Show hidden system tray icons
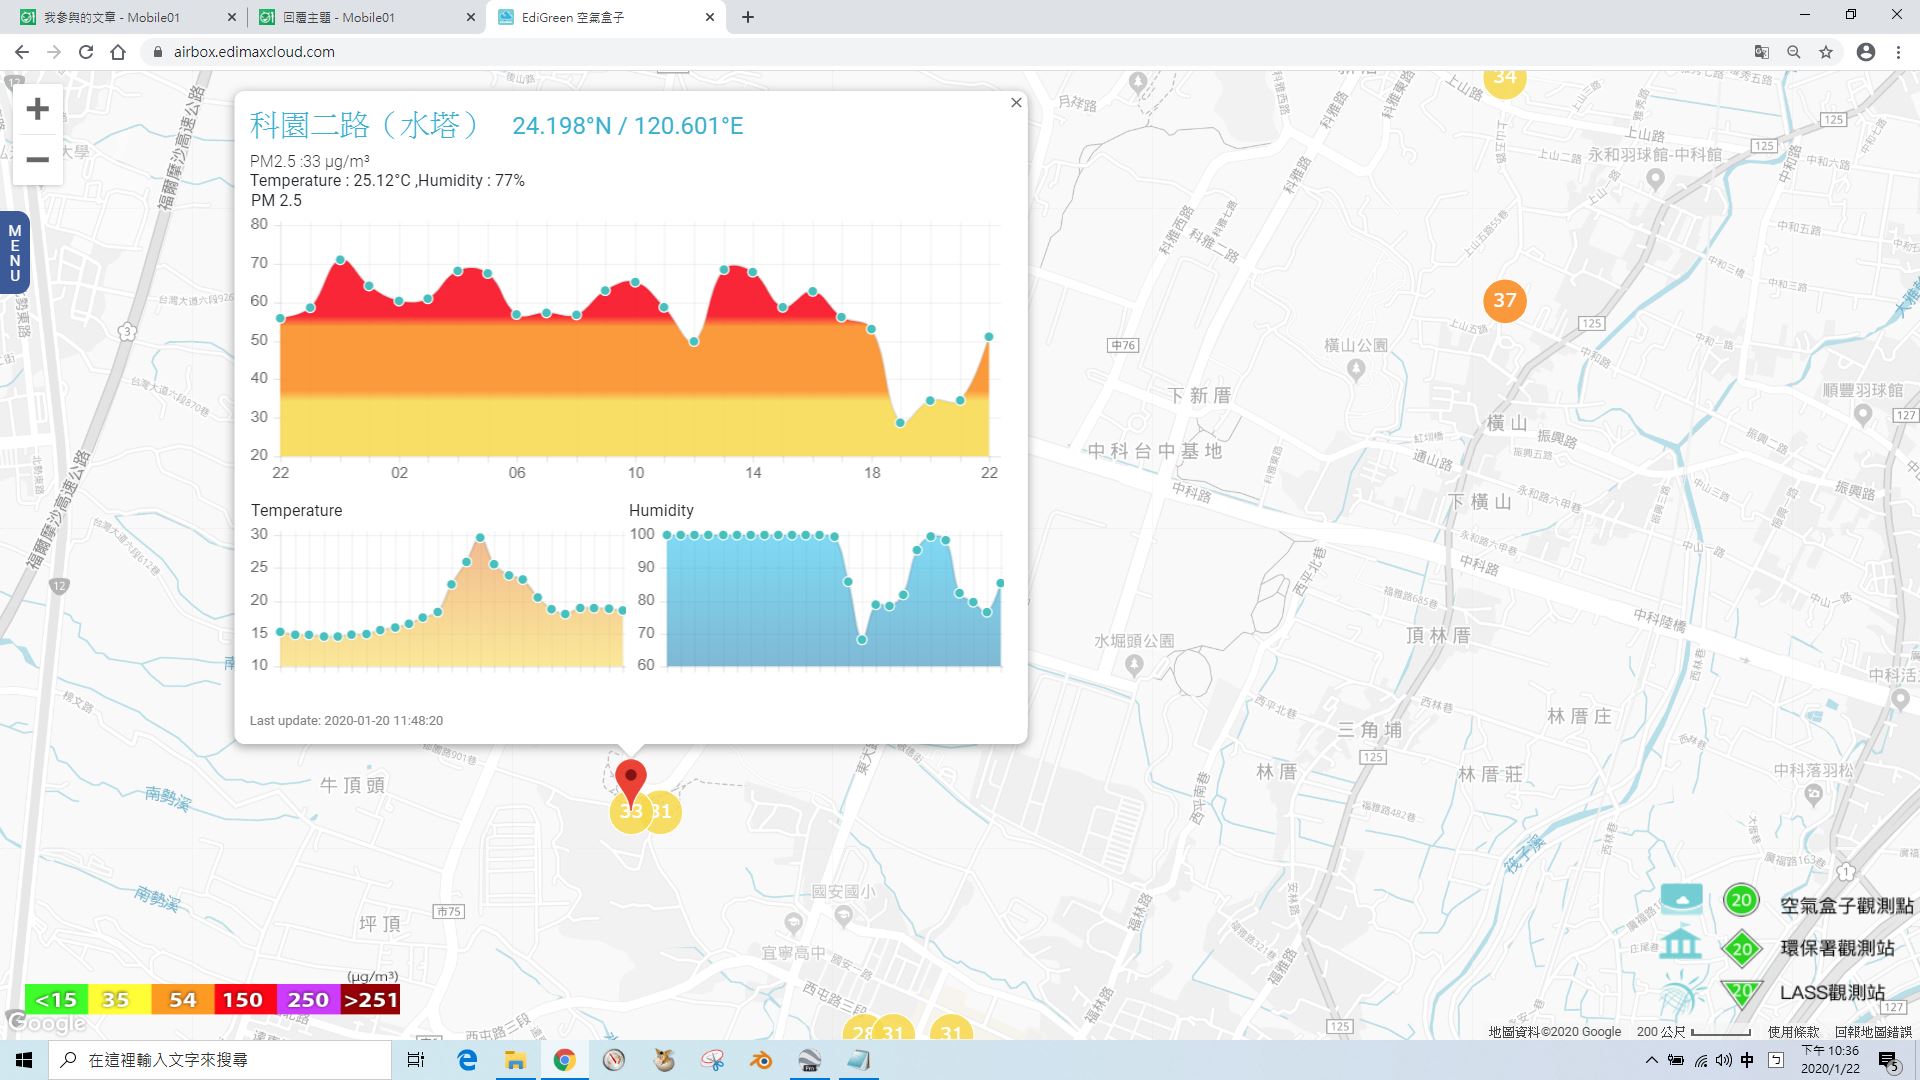Screen dimensions: 1920x1080 (x=1651, y=1060)
